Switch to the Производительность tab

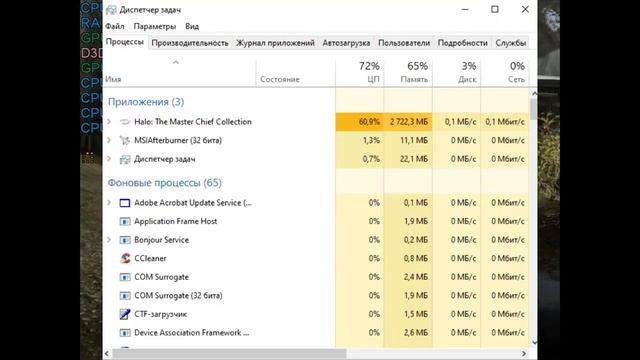tap(190, 43)
